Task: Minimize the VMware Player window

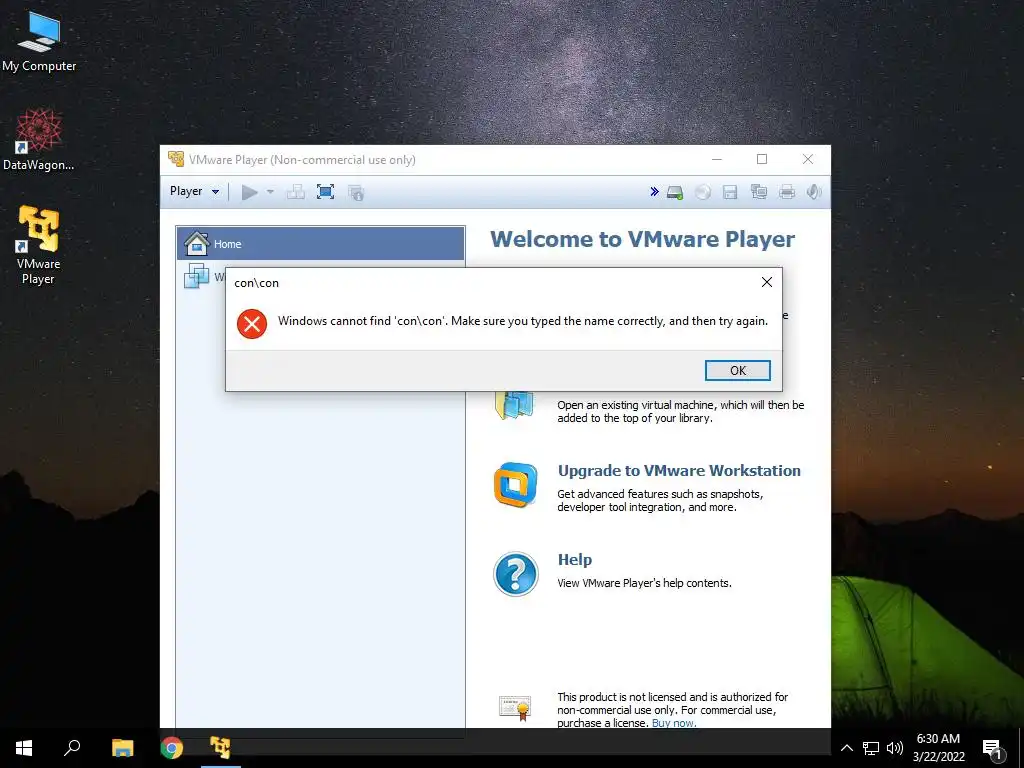Action: 716,159
